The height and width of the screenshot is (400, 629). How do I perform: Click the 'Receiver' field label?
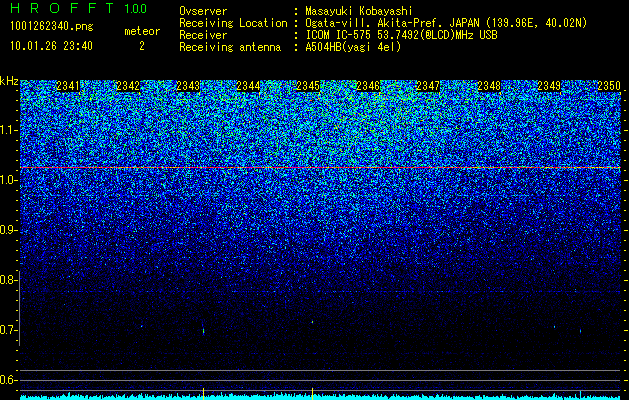(x=203, y=35)
